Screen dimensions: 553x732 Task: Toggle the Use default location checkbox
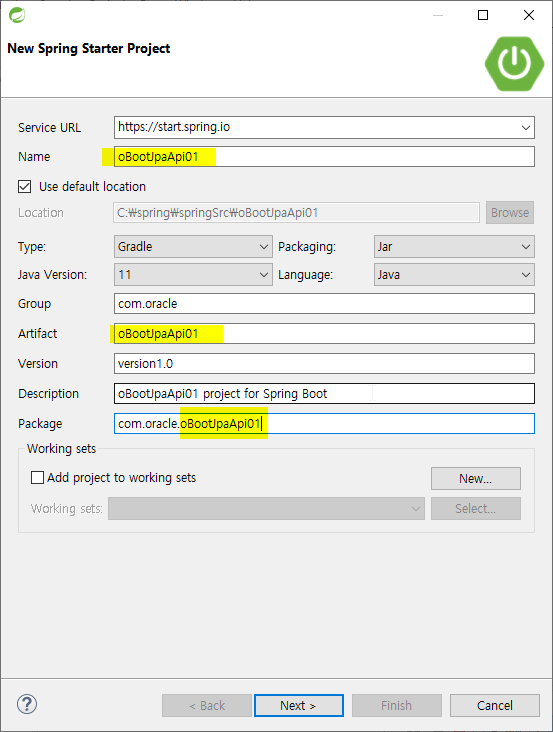tap(25, 187)
